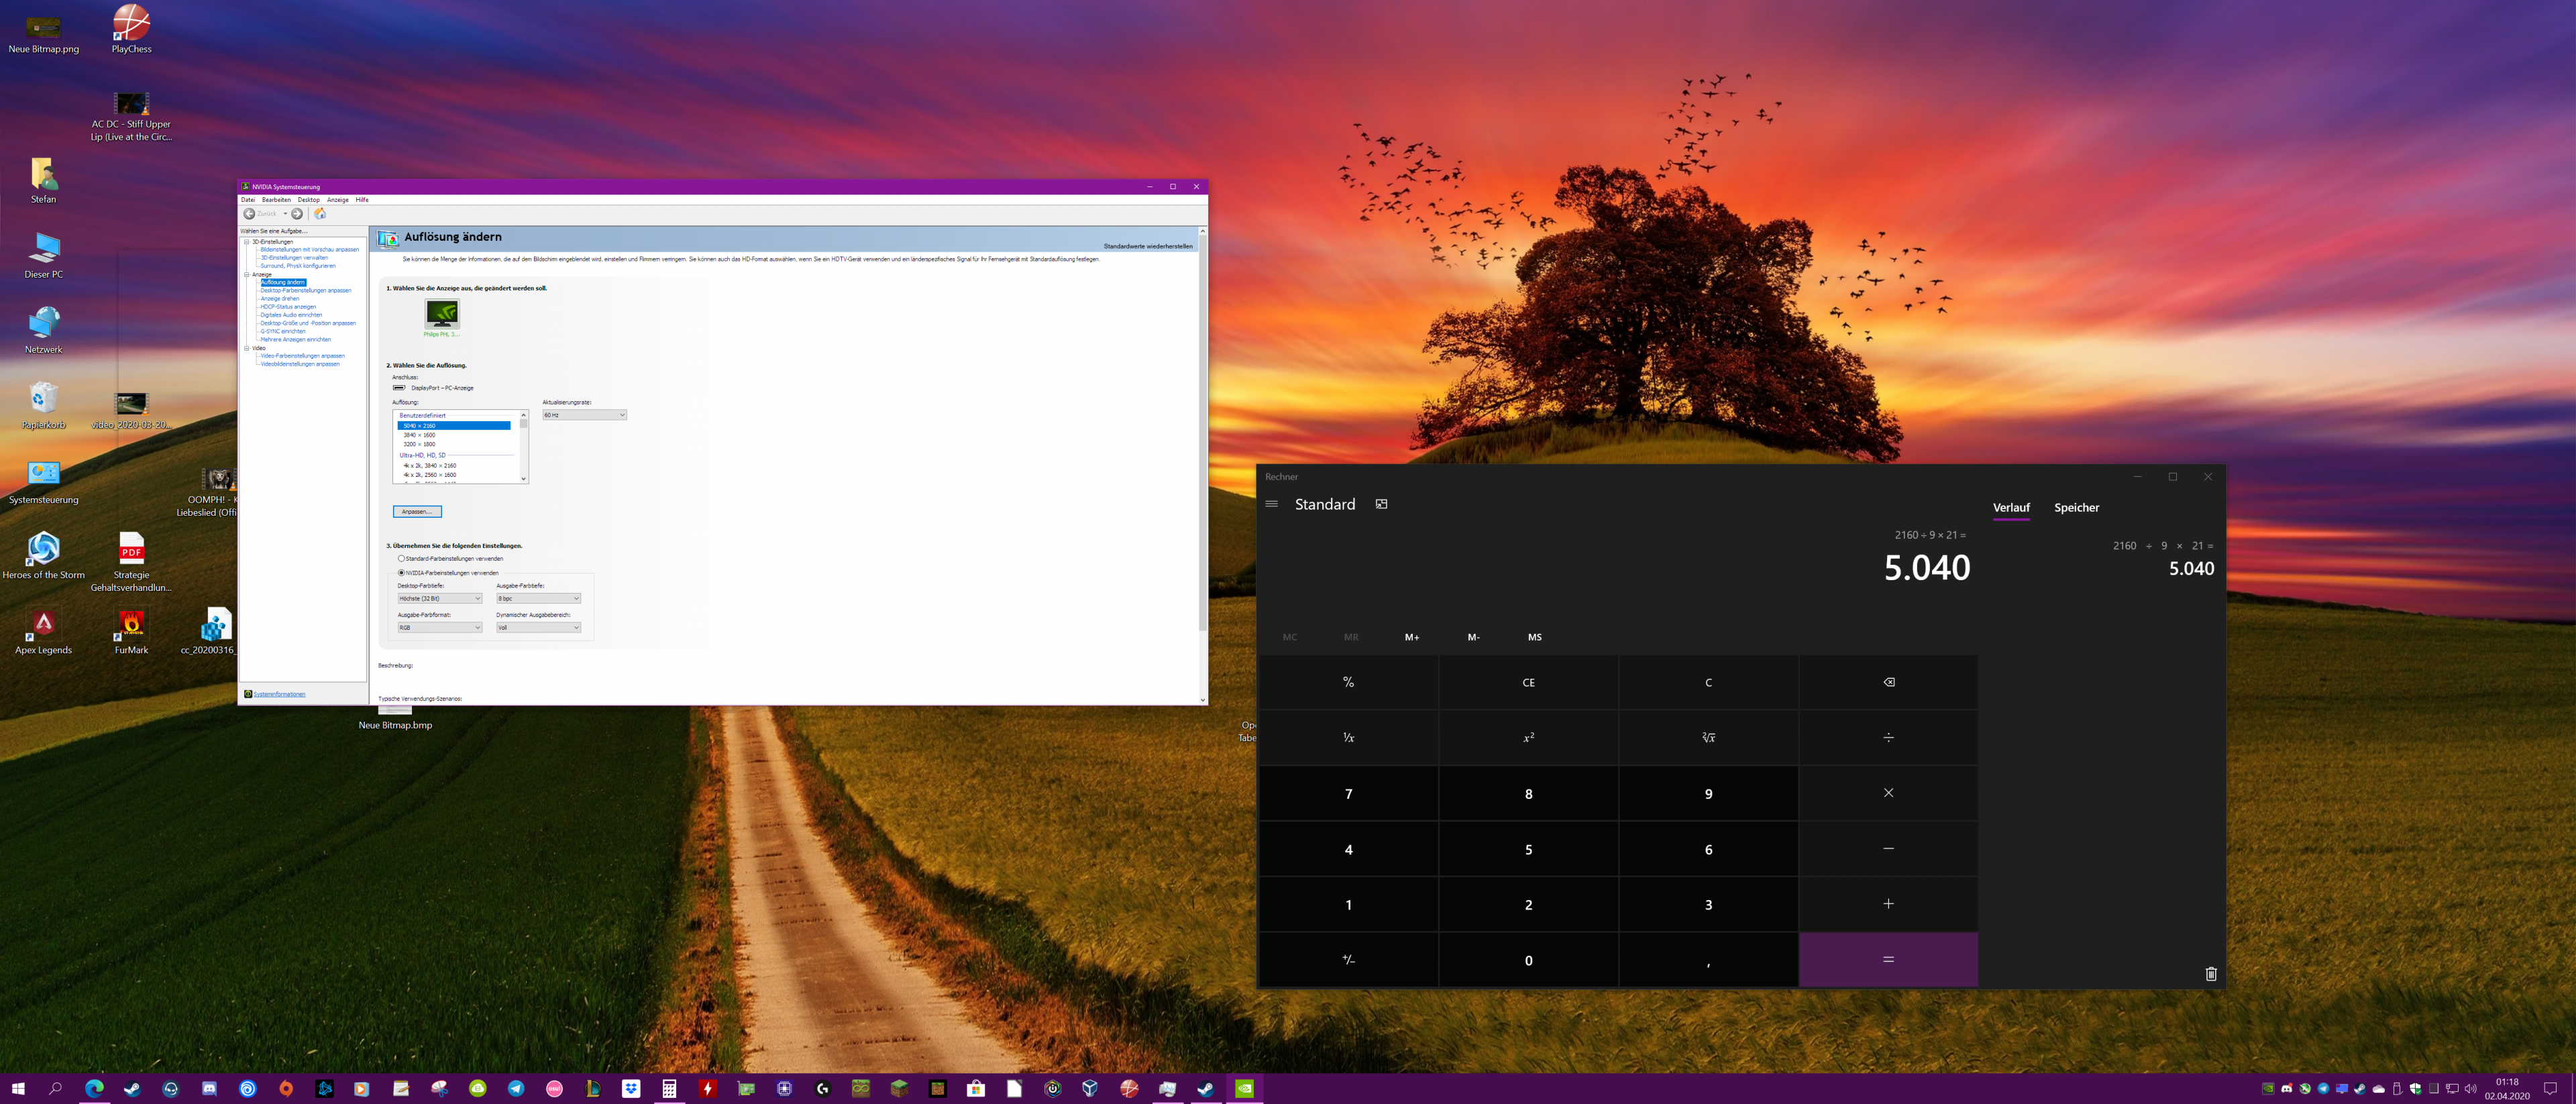This screenshot has height=1104, width=2576.
Task: Click the clock showing 01:18 in taskbar
Action: coord(2507,1089)
